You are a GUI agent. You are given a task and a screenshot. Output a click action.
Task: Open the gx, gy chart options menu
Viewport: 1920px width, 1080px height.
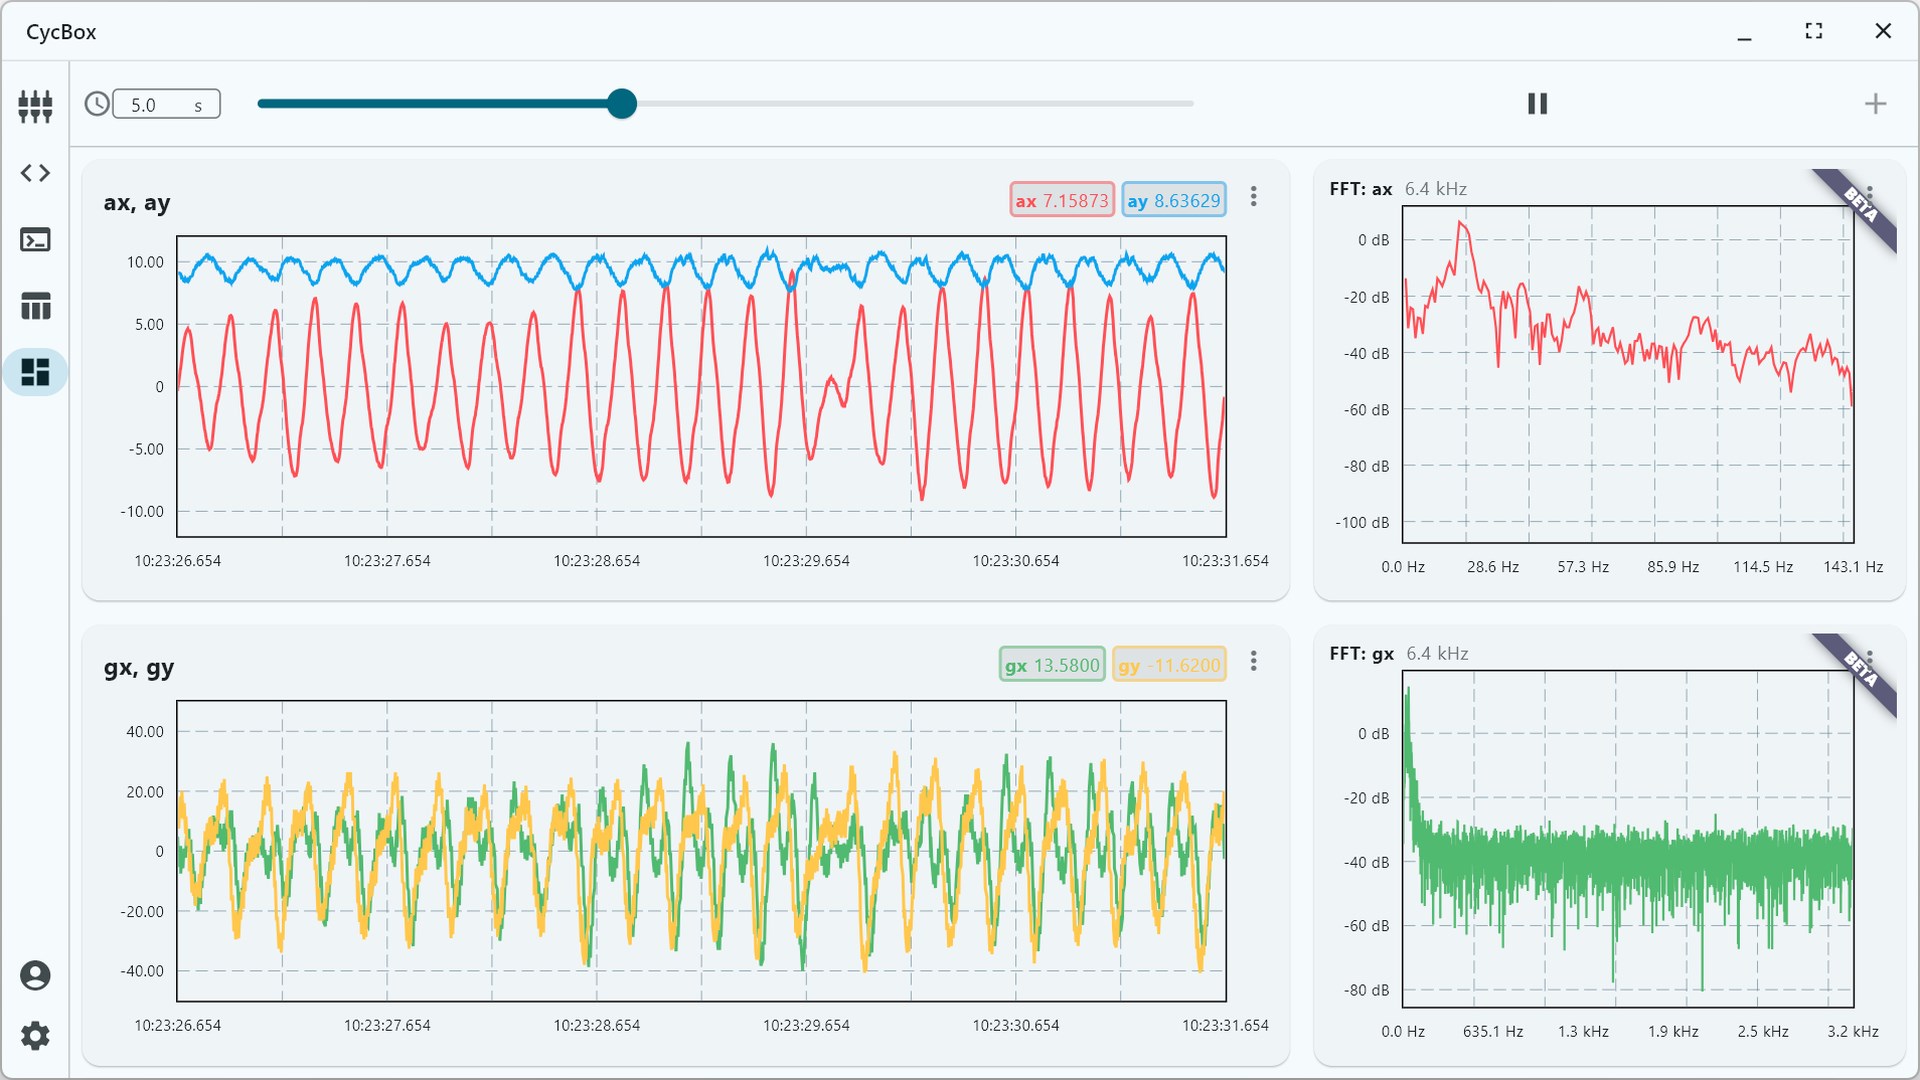coord(1253,661)
